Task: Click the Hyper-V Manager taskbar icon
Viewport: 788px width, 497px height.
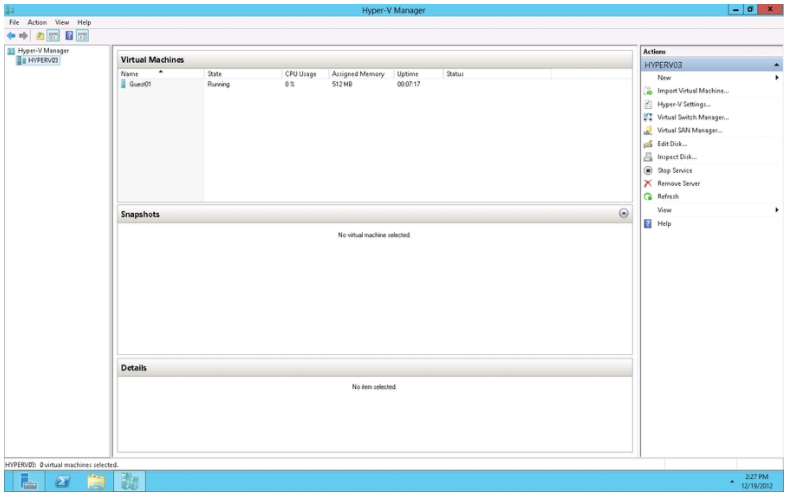Action: [x=130, y=481]
